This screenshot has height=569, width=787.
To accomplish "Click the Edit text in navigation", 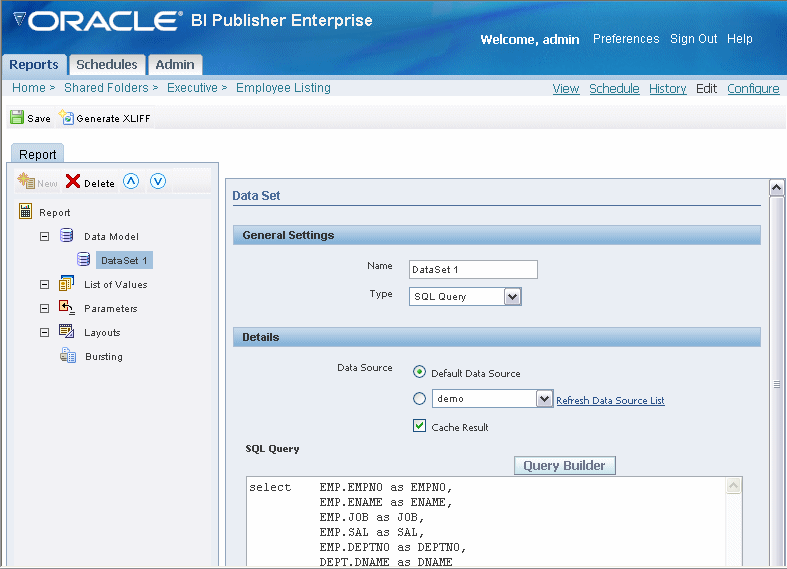I will click(706, 89).
